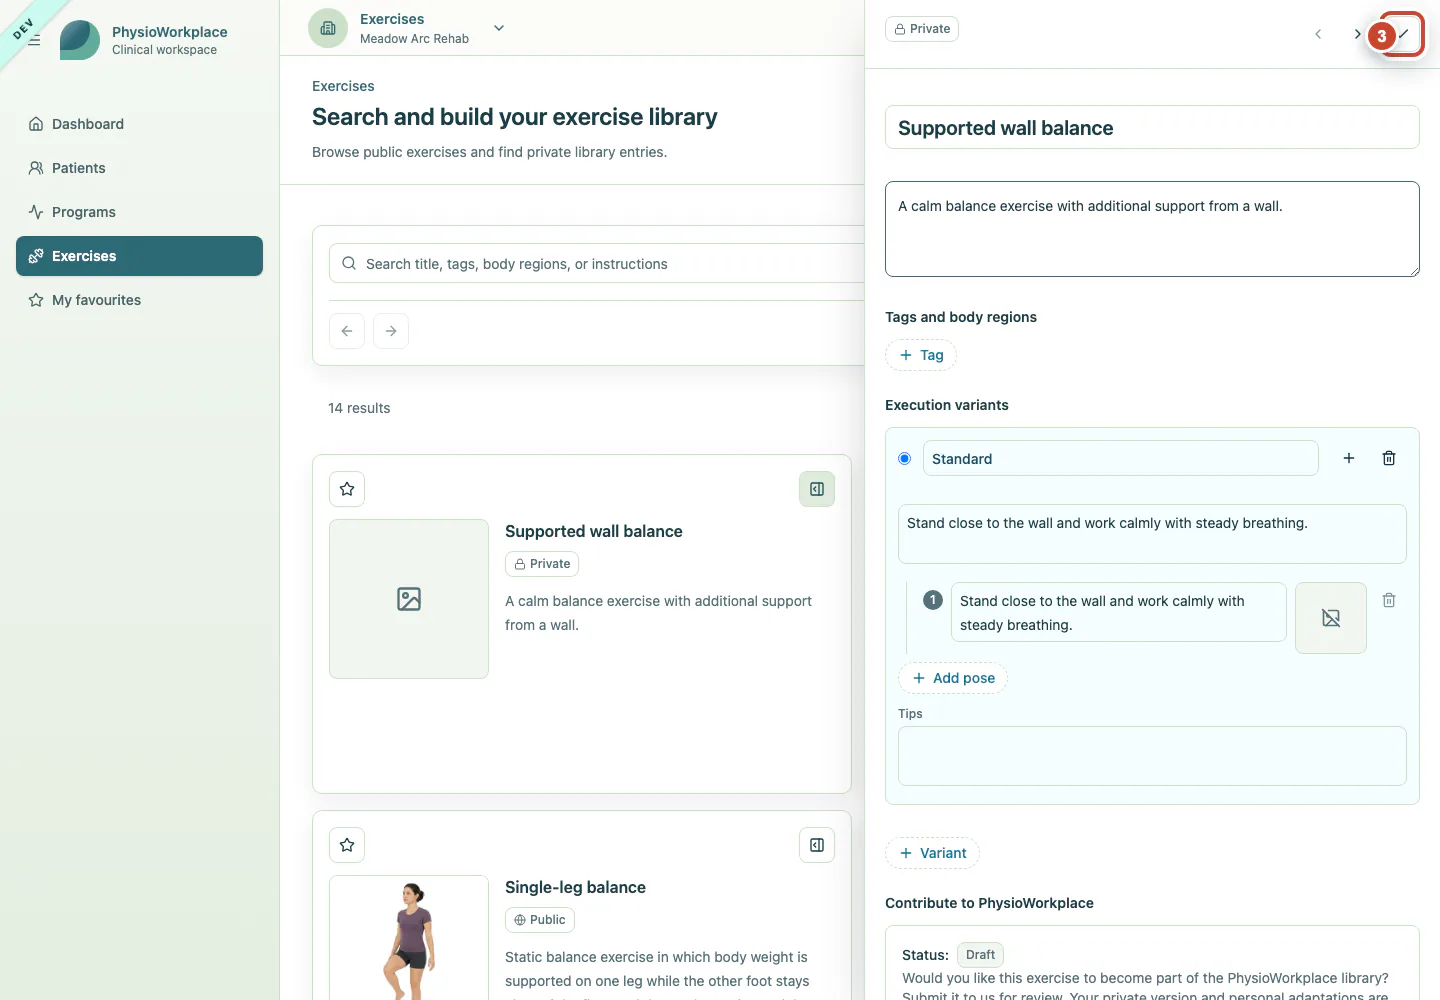Click into the Tips text area
The height and width of the screenshot is (1000, 1440).
pos(1152,756)
